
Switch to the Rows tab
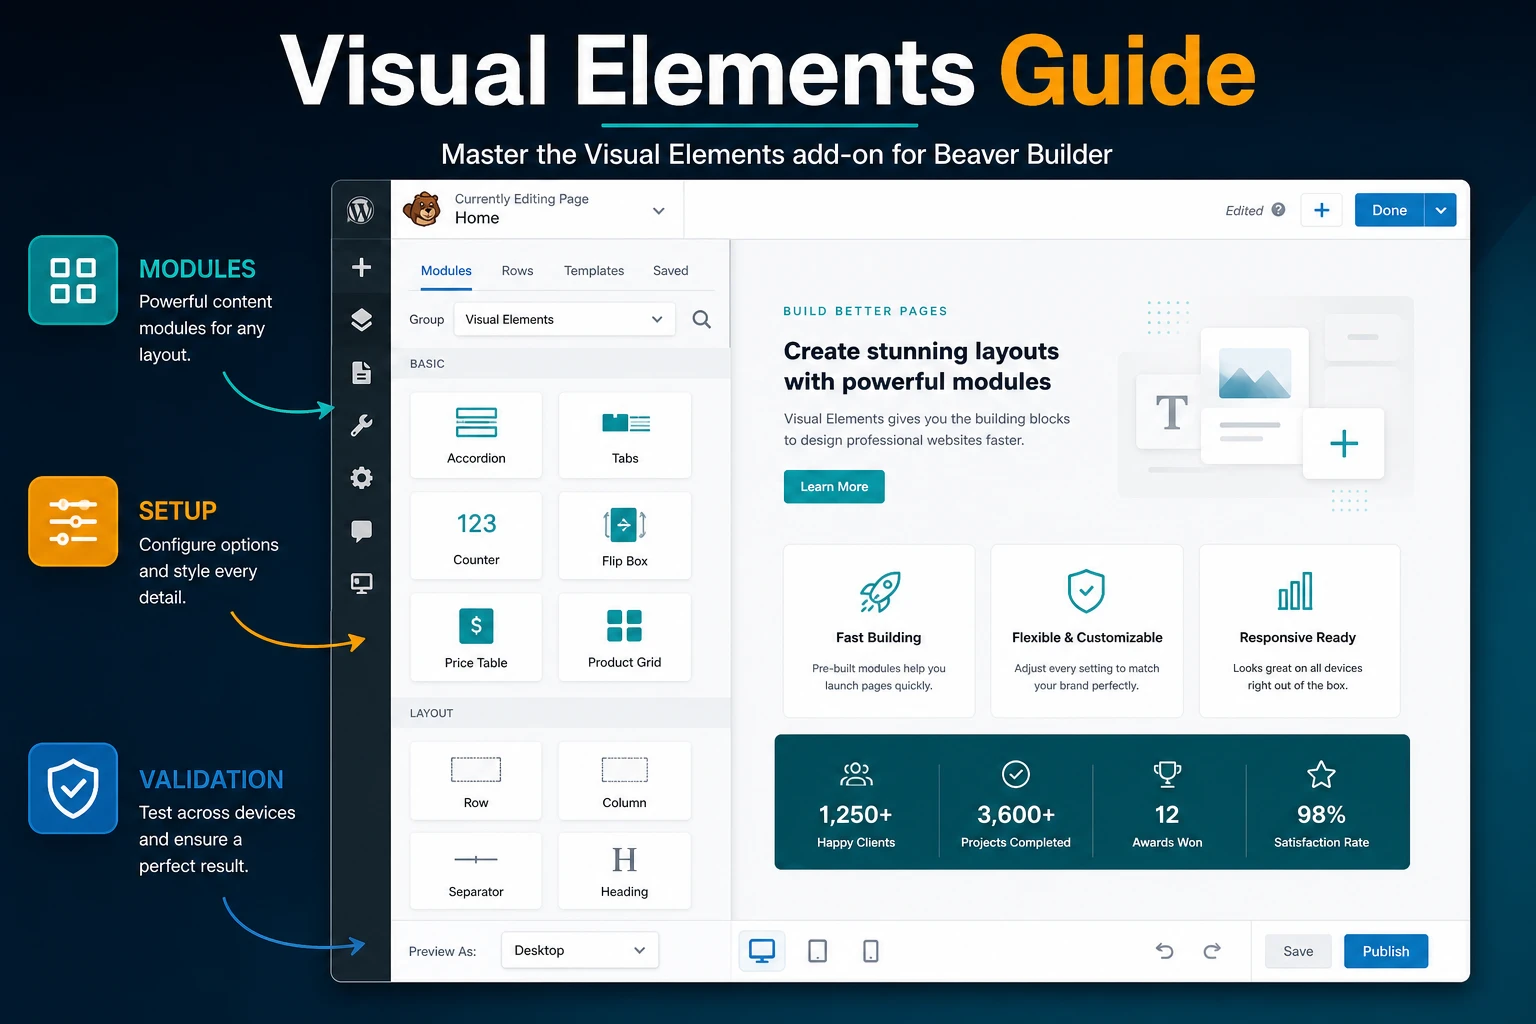[x=517, y=271]
